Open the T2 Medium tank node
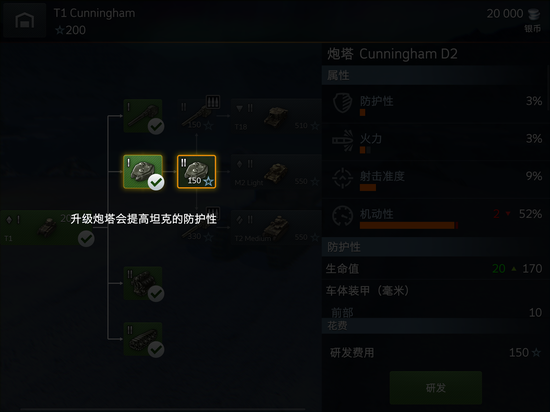550x412 pixels. [276, 228]
